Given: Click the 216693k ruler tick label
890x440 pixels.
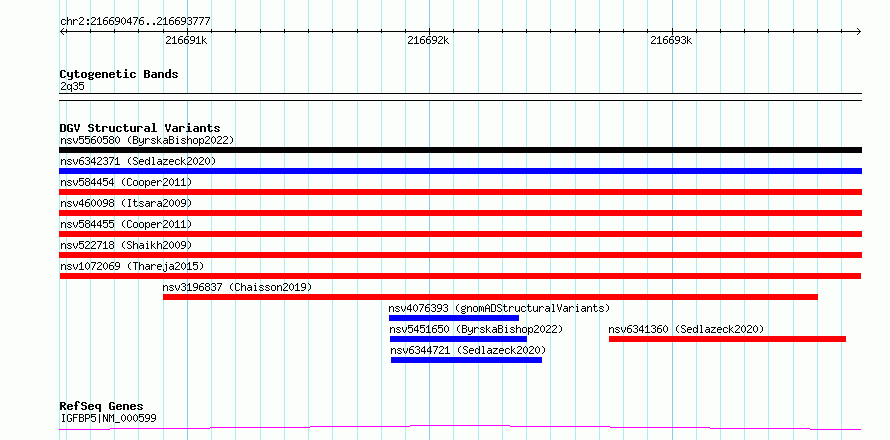Looking at the screenshot, I should click(x=671, y=40).
